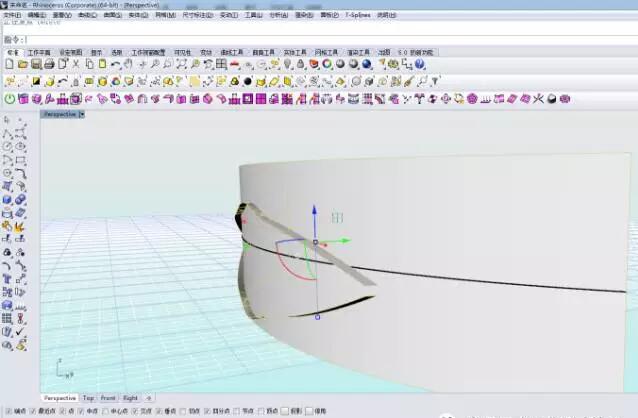Image resolution: width=638 pixels, height=418 pixels.
Task: Click the Undo arrow icon
Action: click(x=116, y=64)
